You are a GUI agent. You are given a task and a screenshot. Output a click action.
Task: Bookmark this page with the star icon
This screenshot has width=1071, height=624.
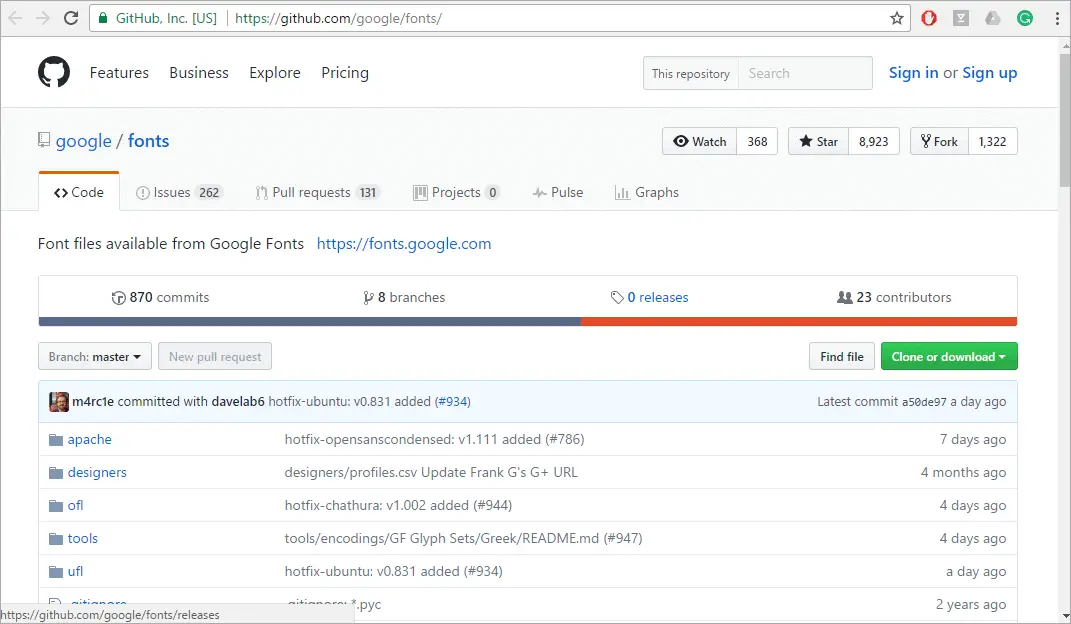(x=897, y=18)
